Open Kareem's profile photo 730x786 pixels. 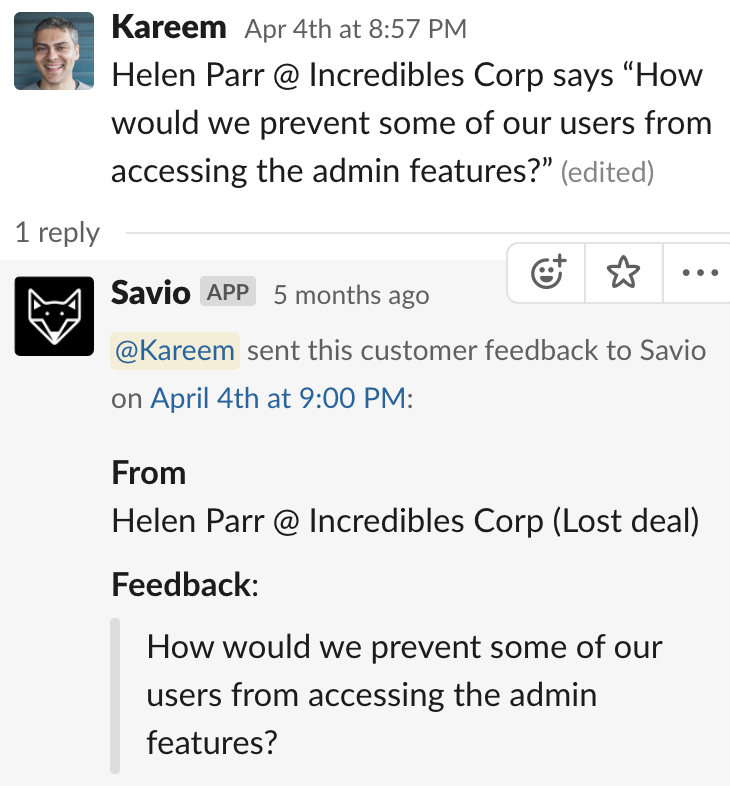click(x=54, y=51)
